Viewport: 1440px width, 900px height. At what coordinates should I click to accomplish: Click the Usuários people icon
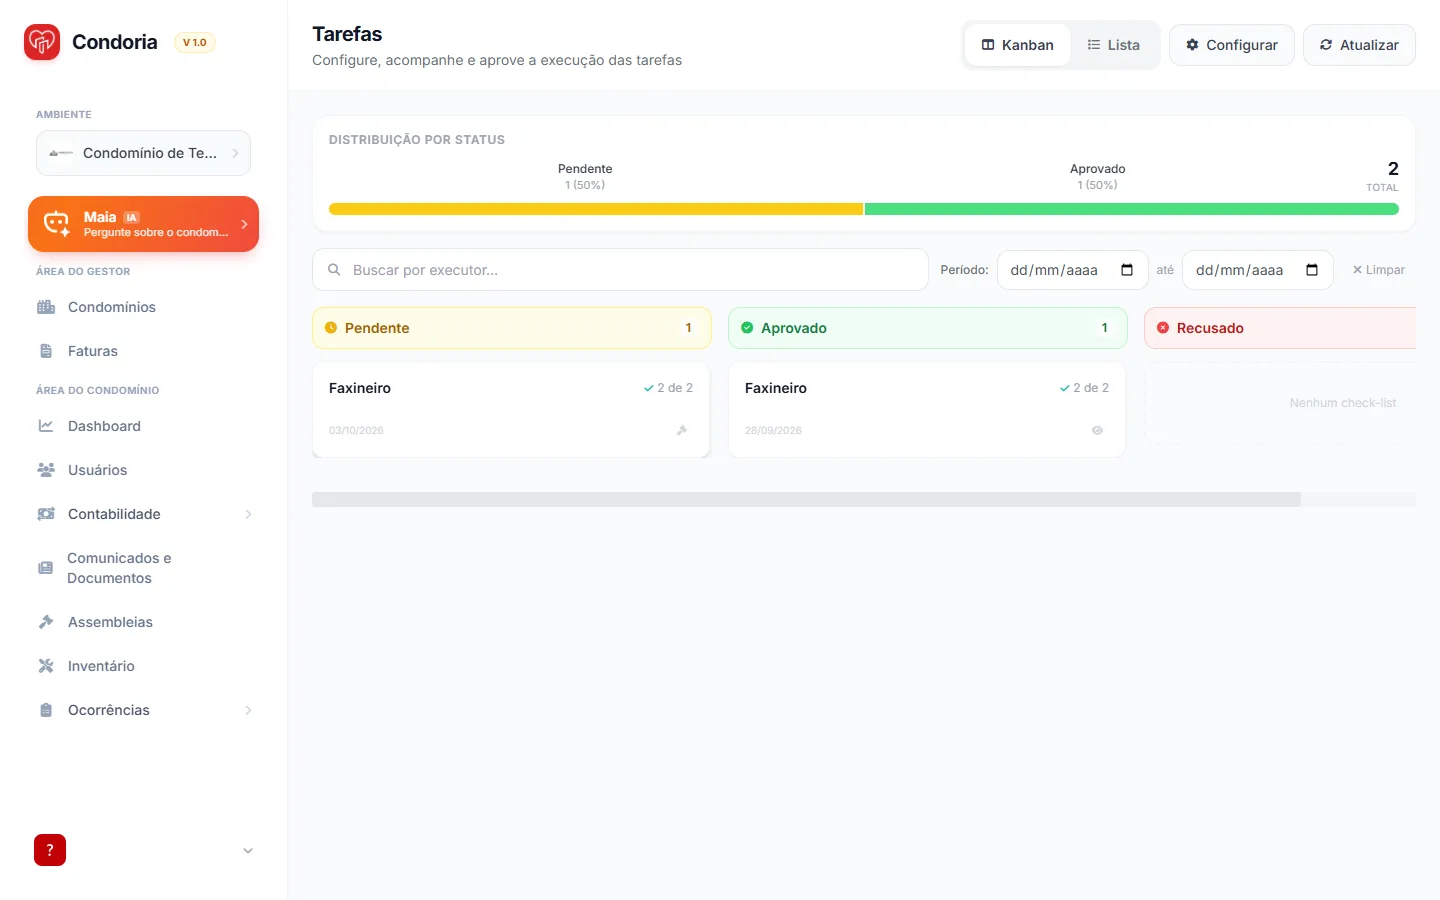tap(46, 470)
